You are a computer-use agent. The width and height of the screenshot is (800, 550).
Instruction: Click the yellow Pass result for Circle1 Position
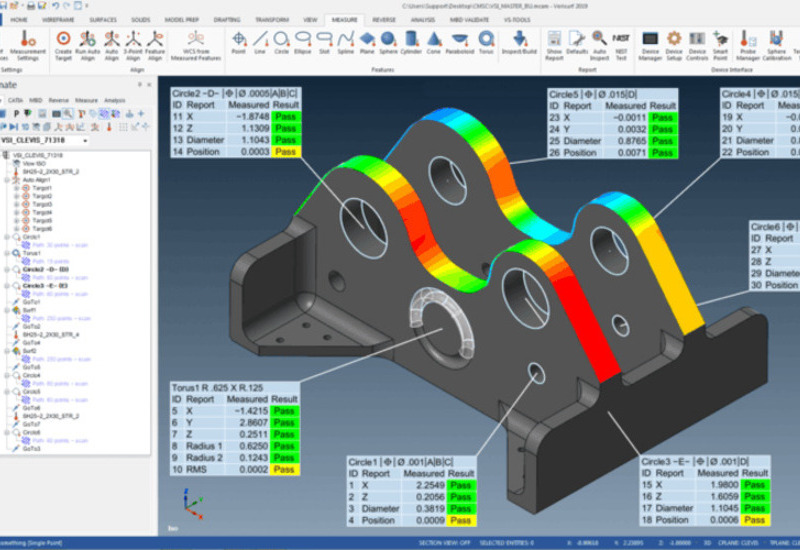(461, 520)
